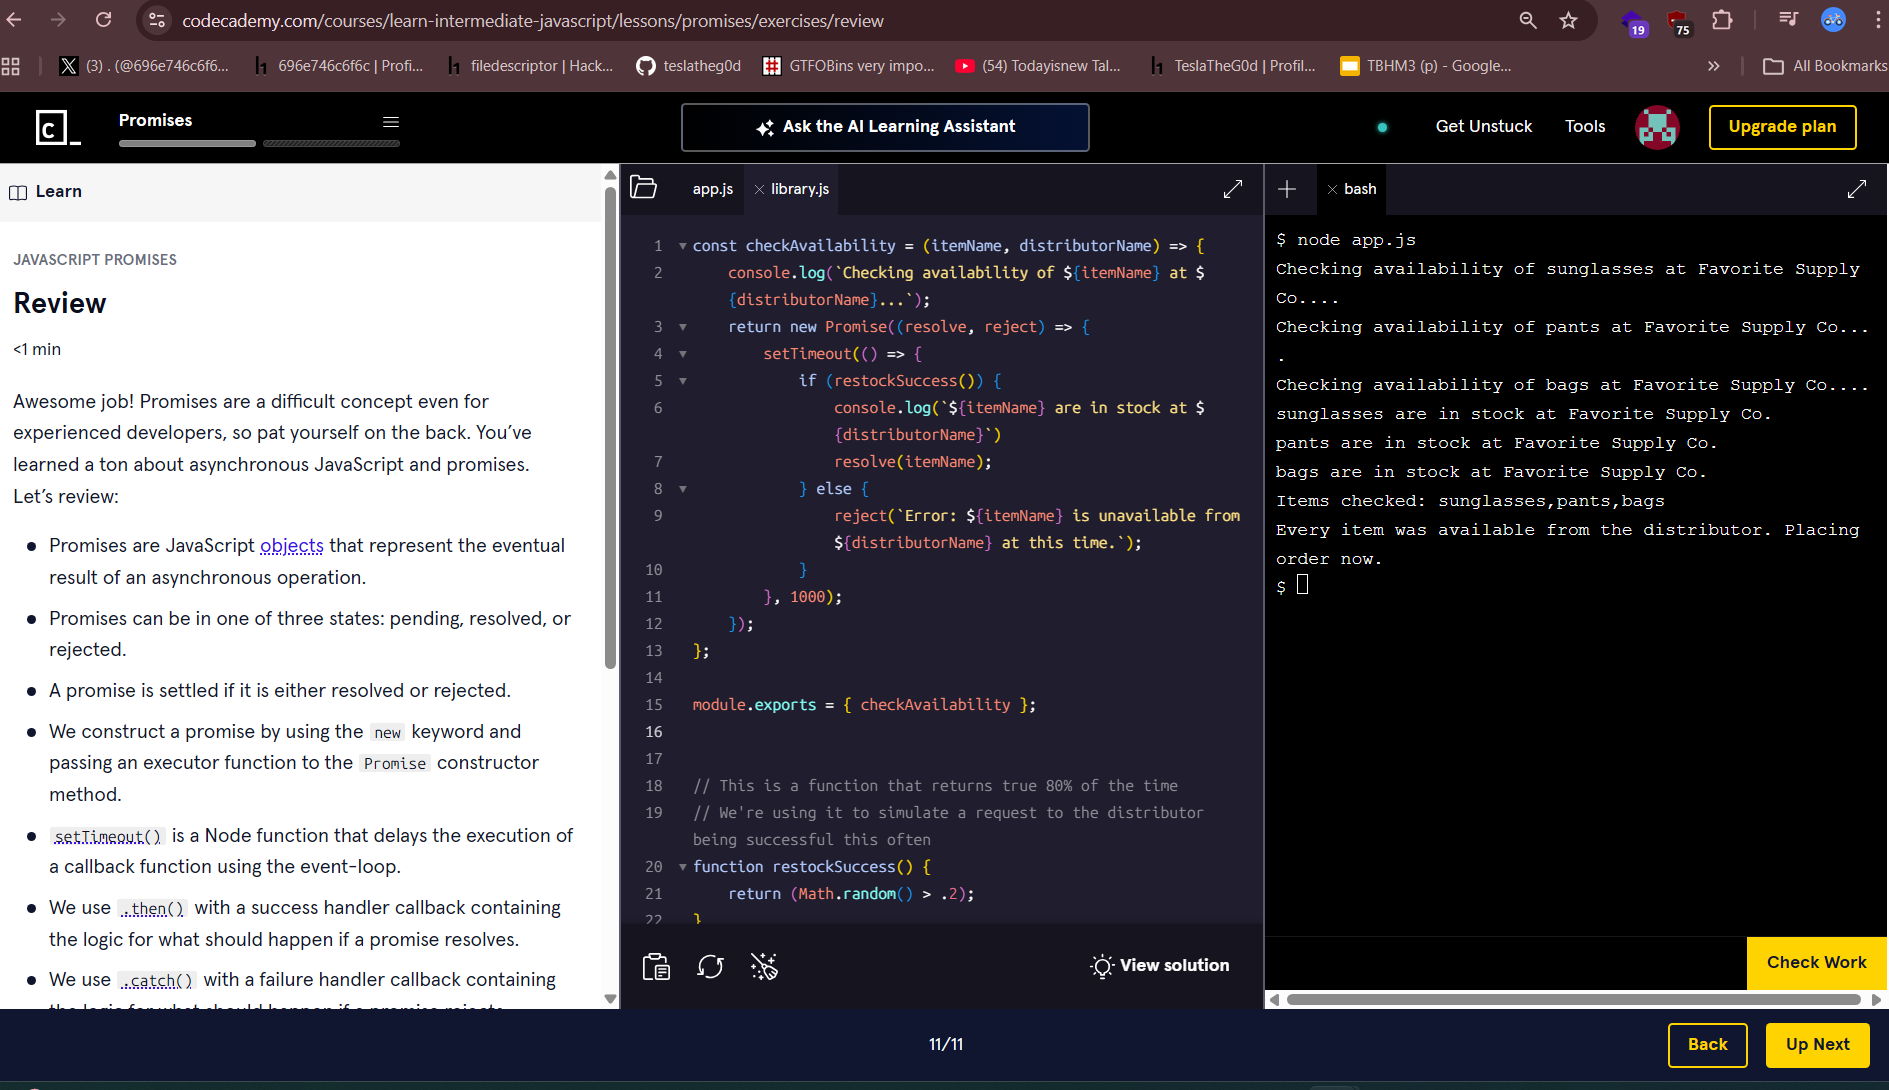Collapse the Promise block on line 3
The image size is (1889, 1090).
click(x=683, y=327)
